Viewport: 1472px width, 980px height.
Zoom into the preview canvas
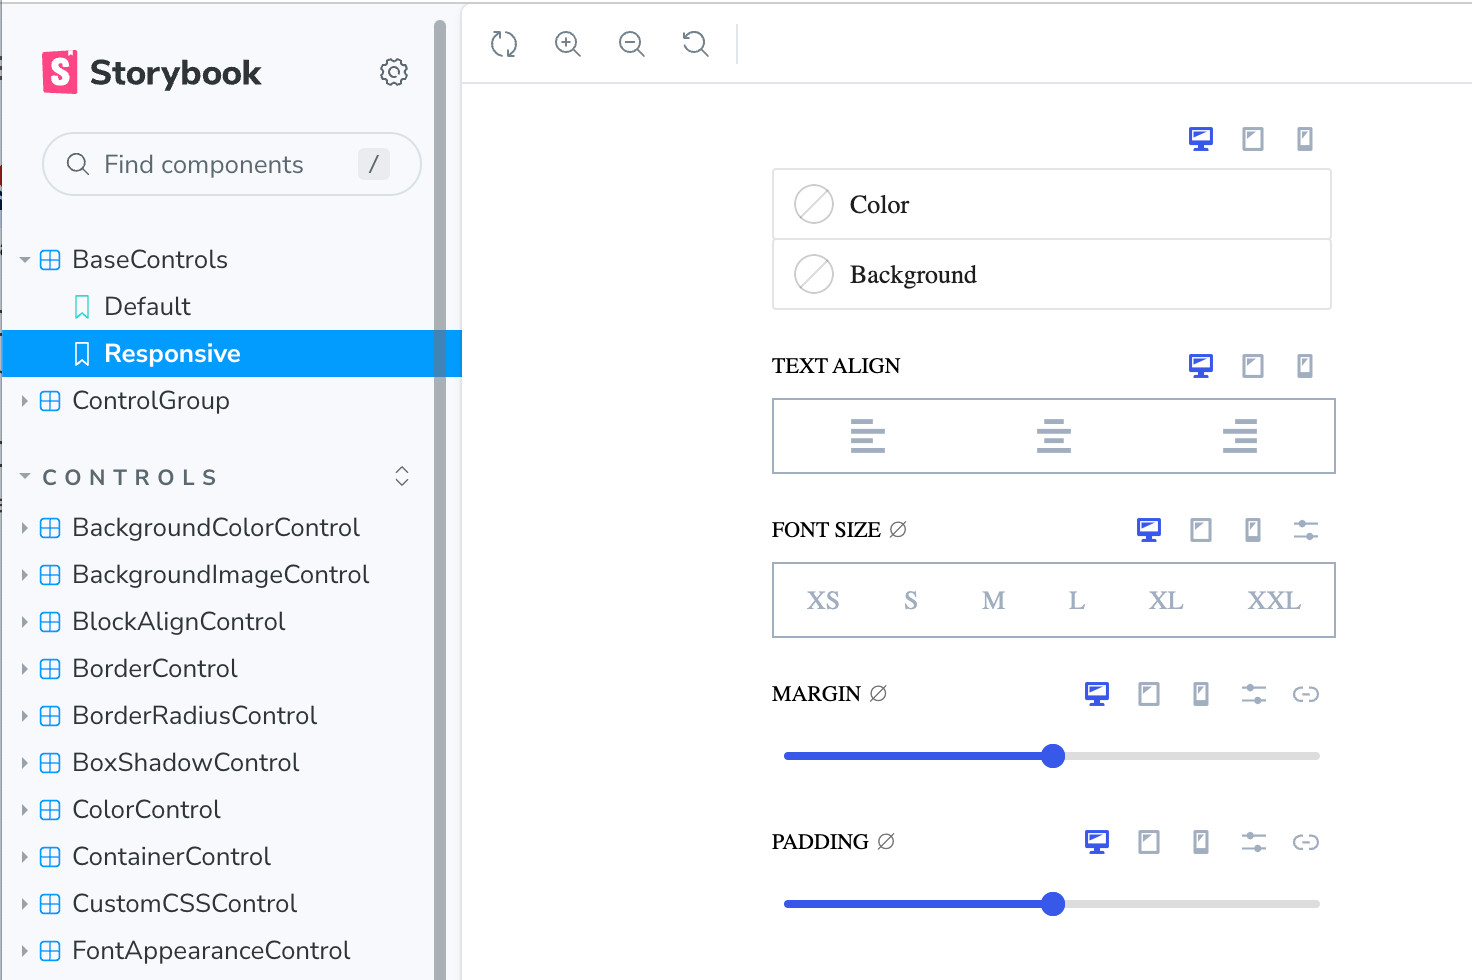pyautogui.click(x=567, y=44)
